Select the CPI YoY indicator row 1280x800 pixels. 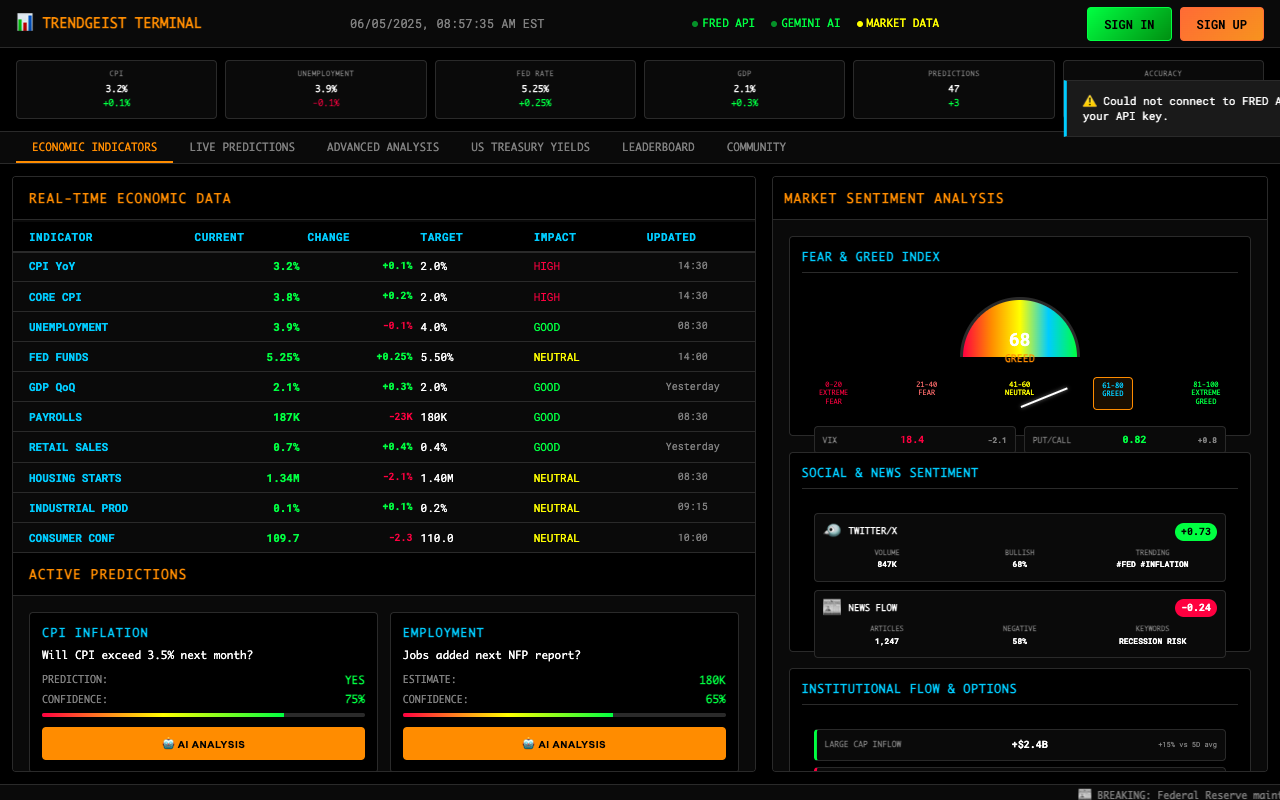tap(384, 267)
